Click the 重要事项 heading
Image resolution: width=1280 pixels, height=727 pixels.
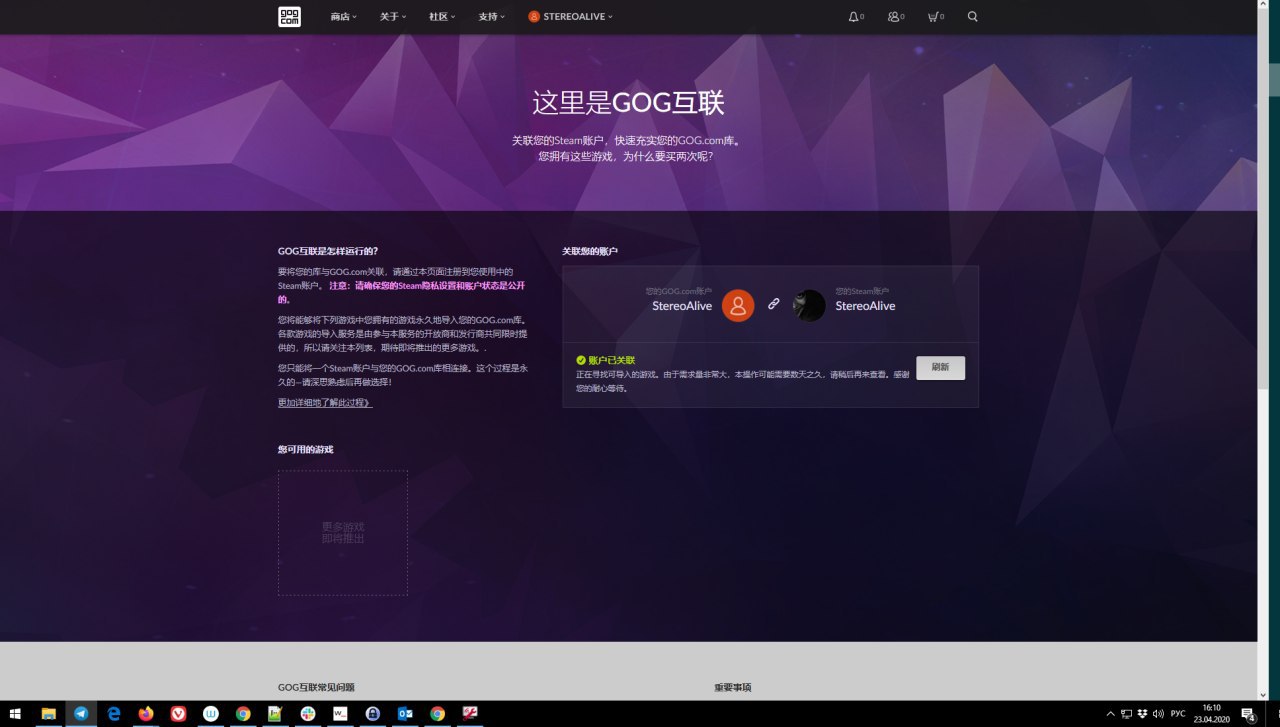click(x=733, y=688)
